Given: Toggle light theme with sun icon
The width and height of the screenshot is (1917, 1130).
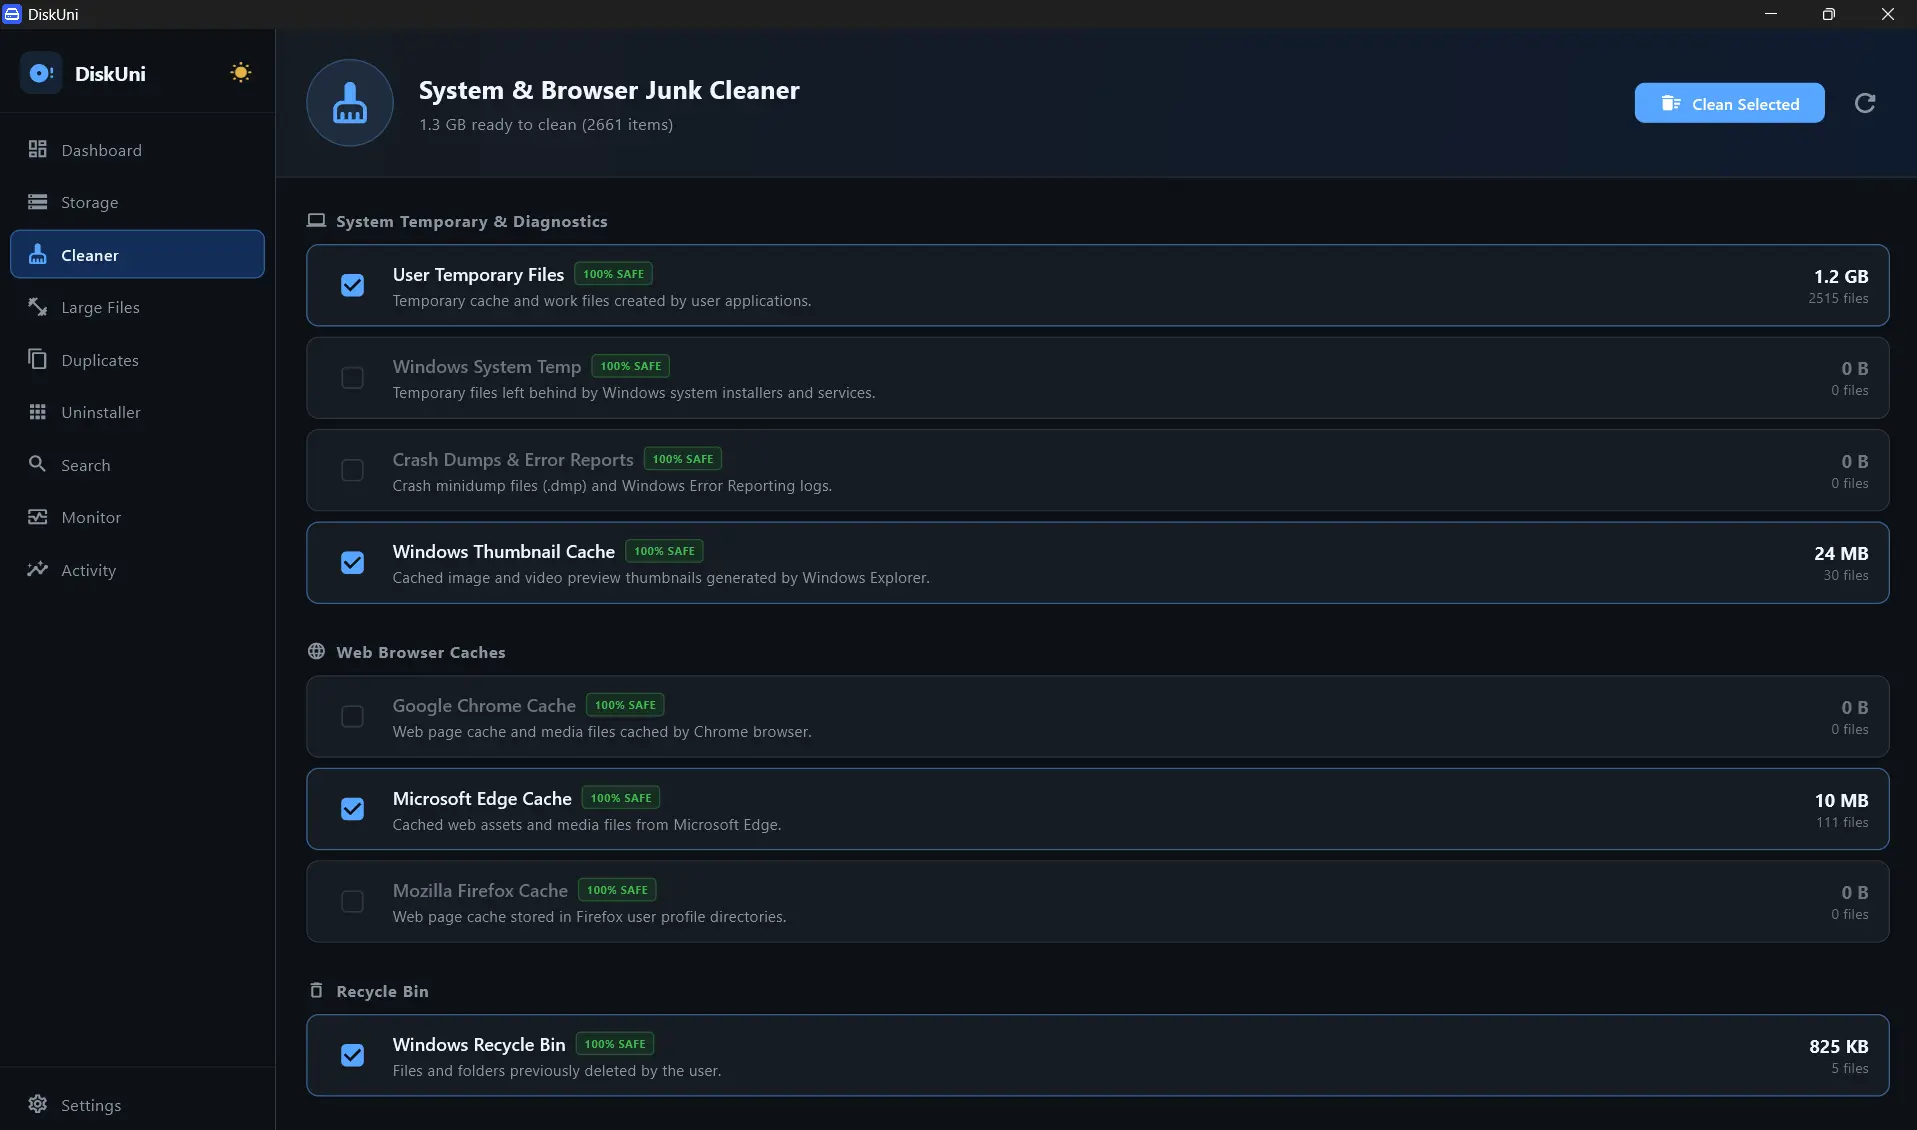Looking at the screenshot, I should tap(241, 73).
